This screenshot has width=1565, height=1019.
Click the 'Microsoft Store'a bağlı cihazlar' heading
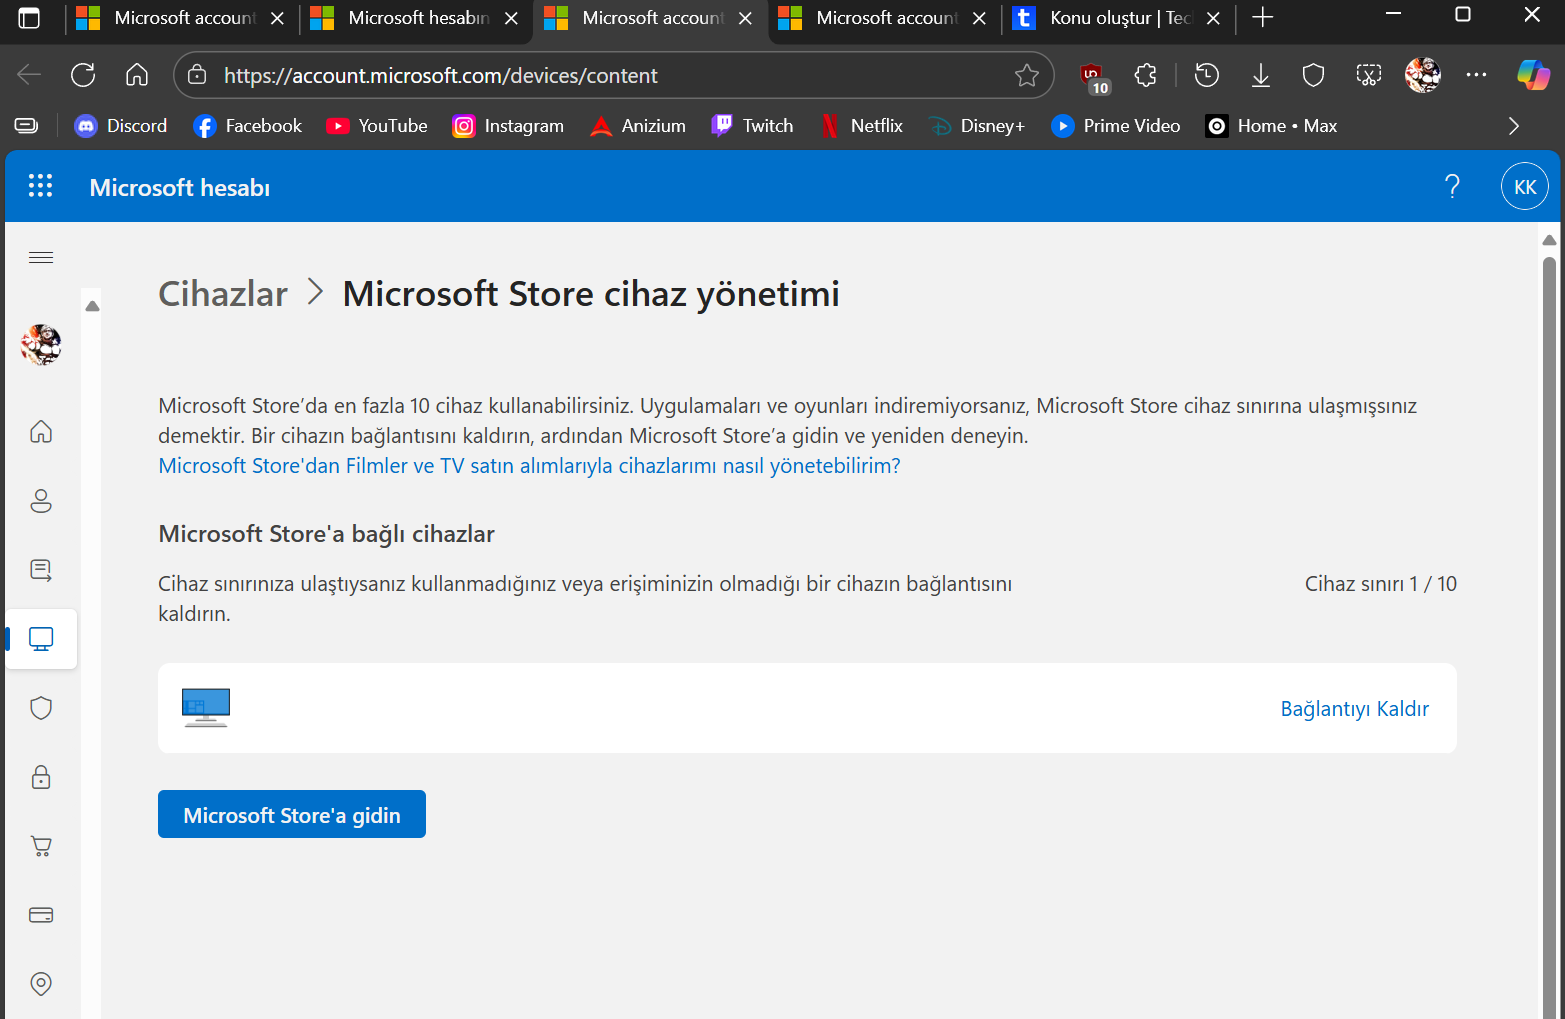point(326,534)
